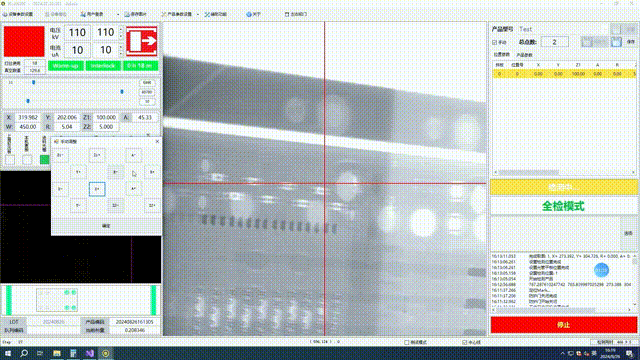Toggle the 手动 checkbox in right panel

click(x=495, y=42)
